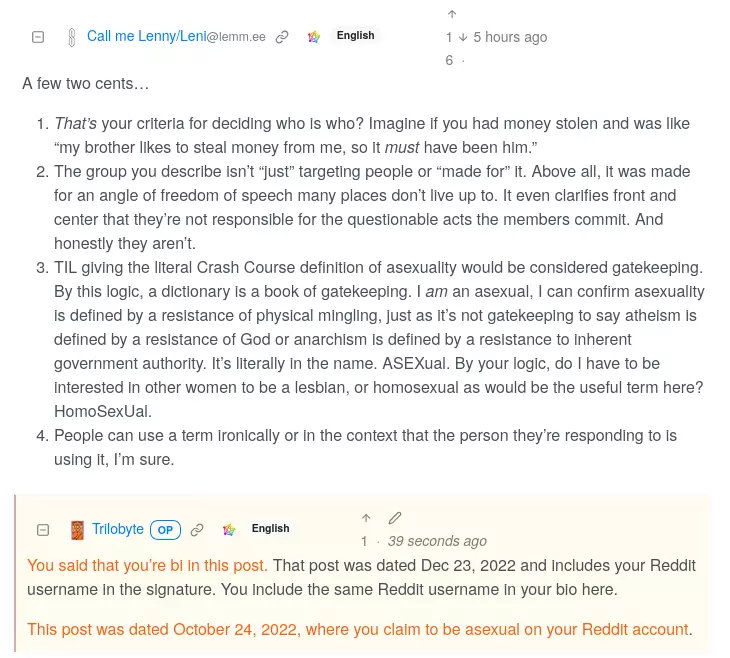This screenshot has height=658, width=730.
Task: Upvote Lenny's comment with up arrow
Action: pos(452,14)
